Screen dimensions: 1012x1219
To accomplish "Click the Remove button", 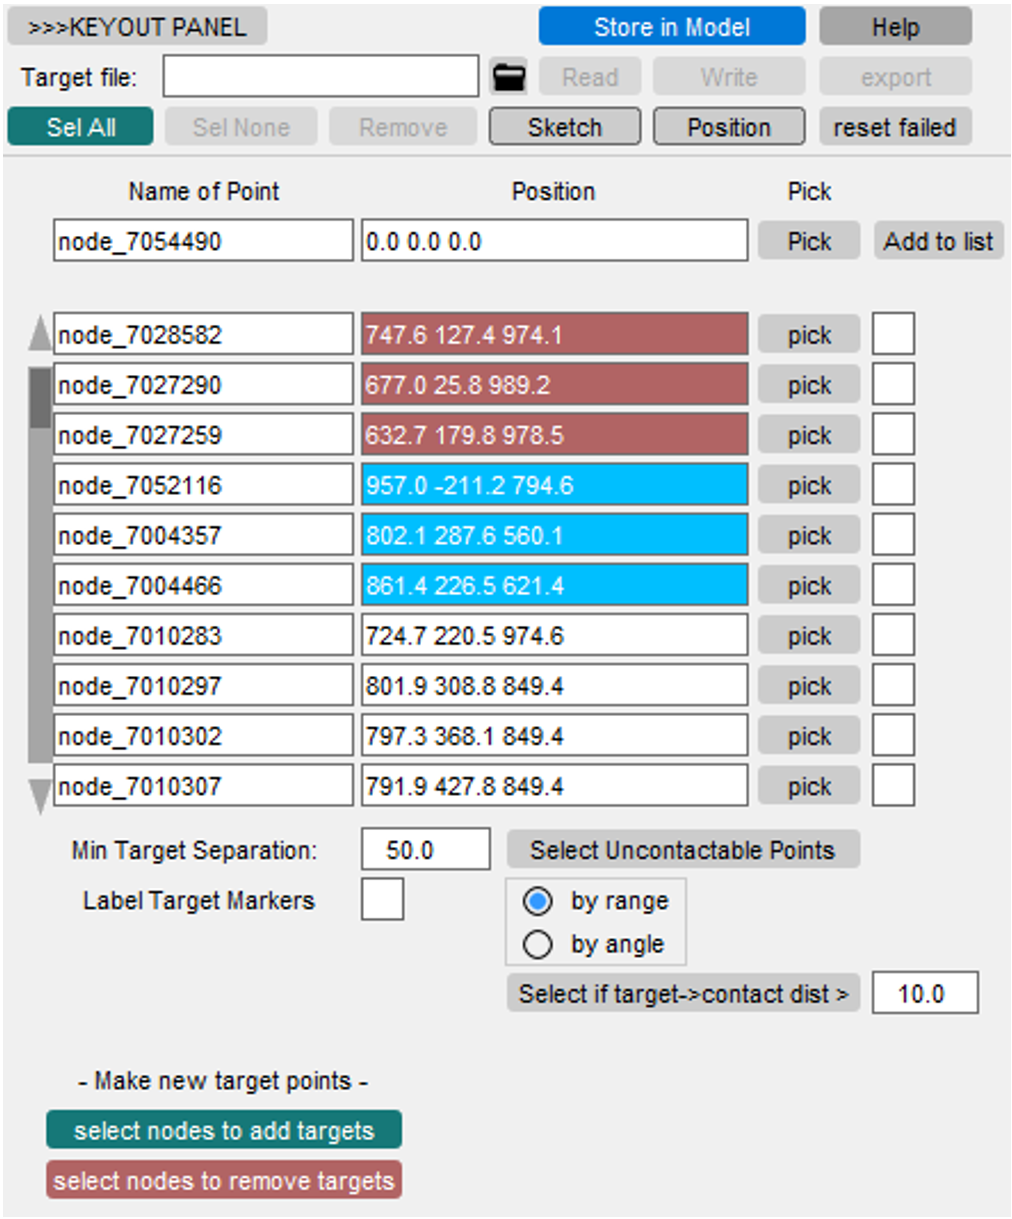I will [x=403, y=127].
